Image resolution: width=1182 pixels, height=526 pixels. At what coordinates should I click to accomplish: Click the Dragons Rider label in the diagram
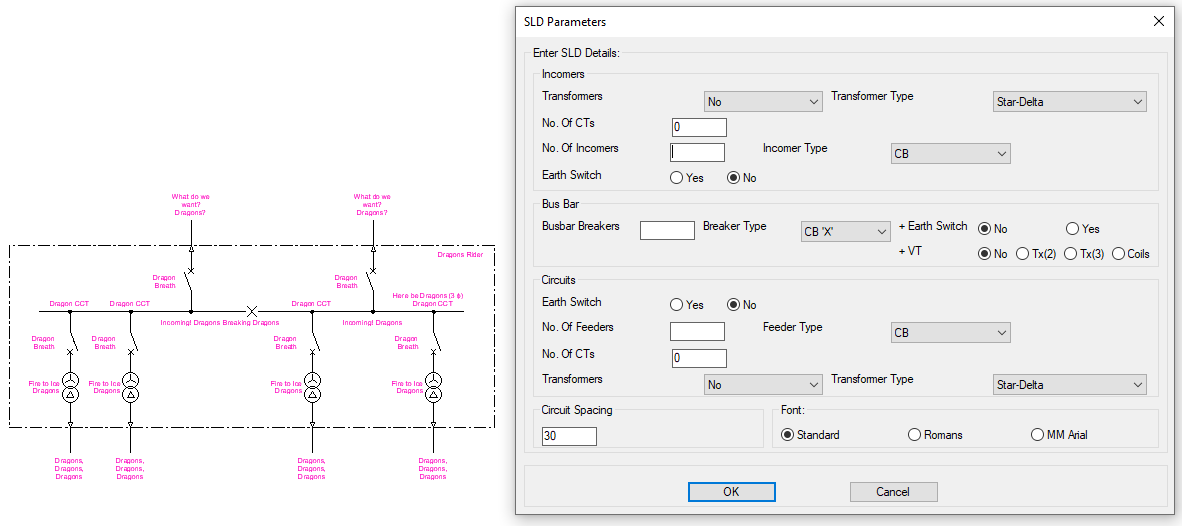tap(461, 255)
